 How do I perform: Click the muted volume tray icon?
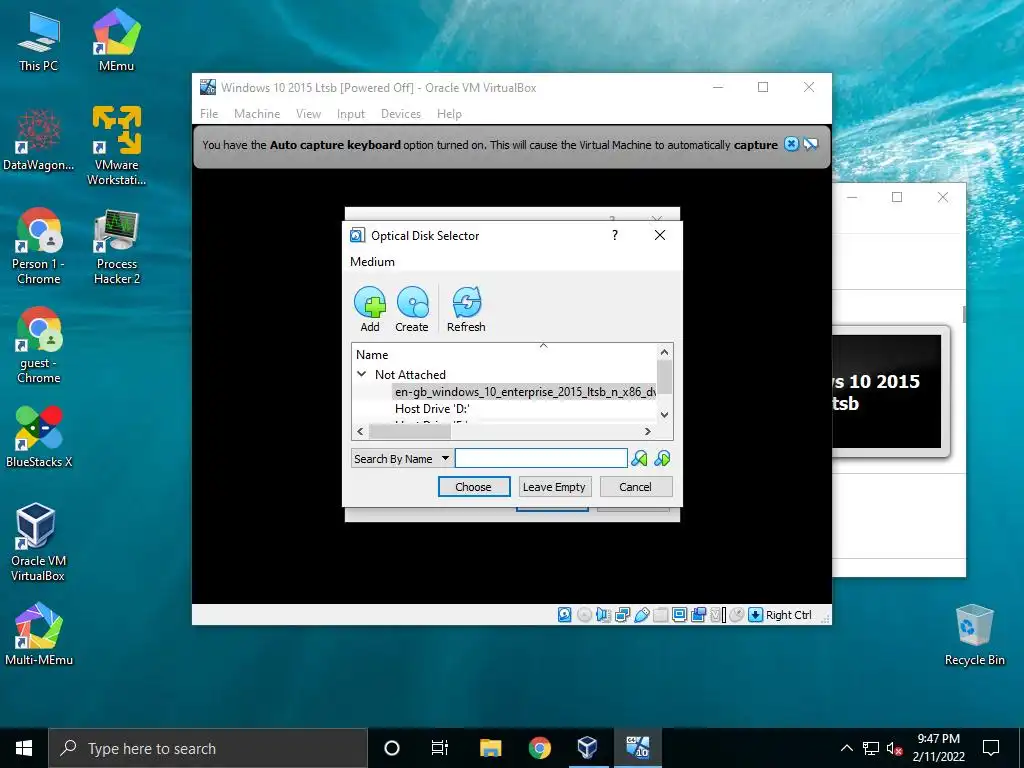(894, 748)
